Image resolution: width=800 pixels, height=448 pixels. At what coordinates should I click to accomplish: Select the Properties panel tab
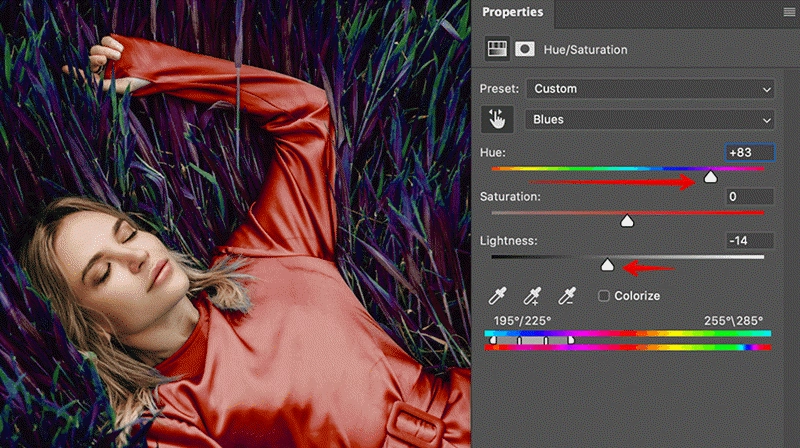click(x=513, y=13)
